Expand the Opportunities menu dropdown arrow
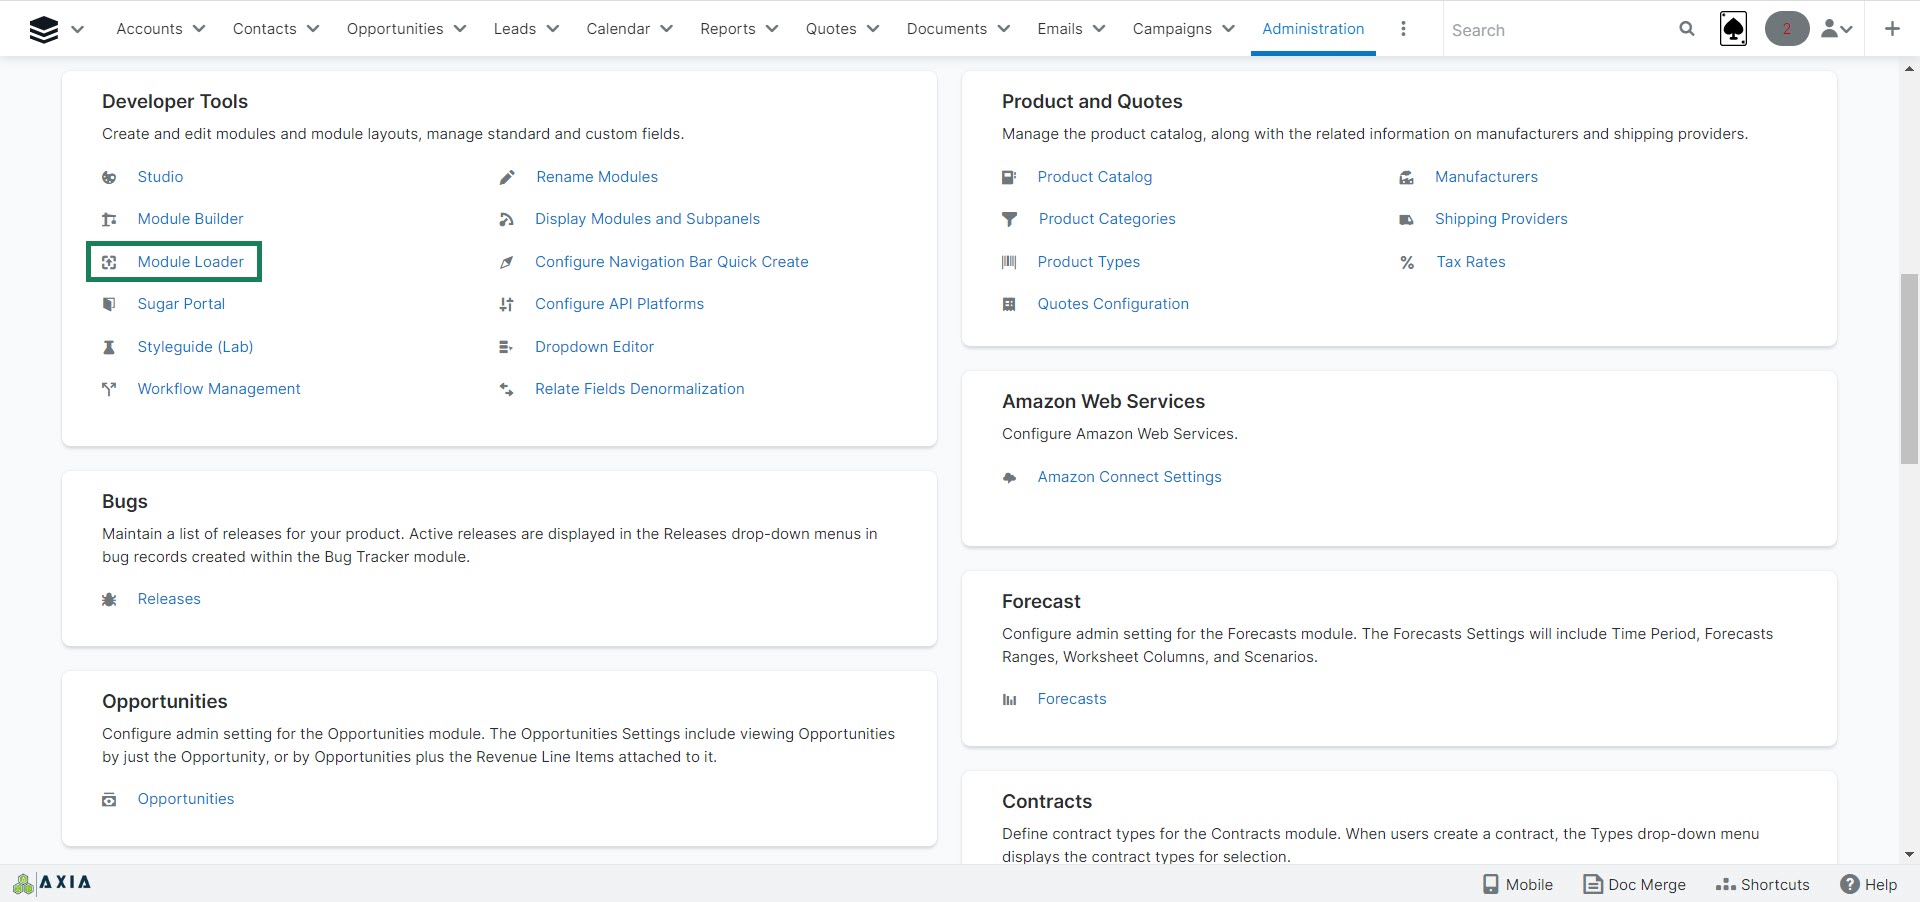1920x902 pixels. [x=460, y=29]
